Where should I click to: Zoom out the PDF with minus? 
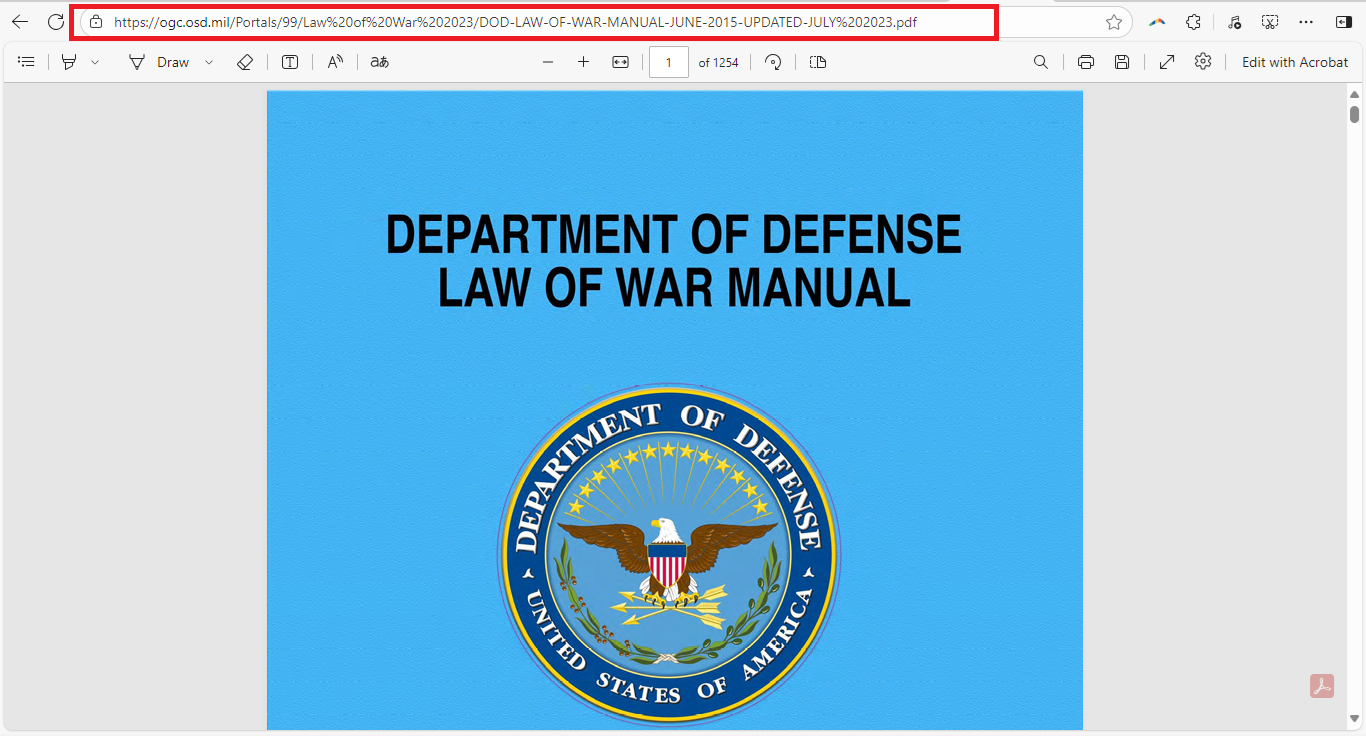click(548, 62)
